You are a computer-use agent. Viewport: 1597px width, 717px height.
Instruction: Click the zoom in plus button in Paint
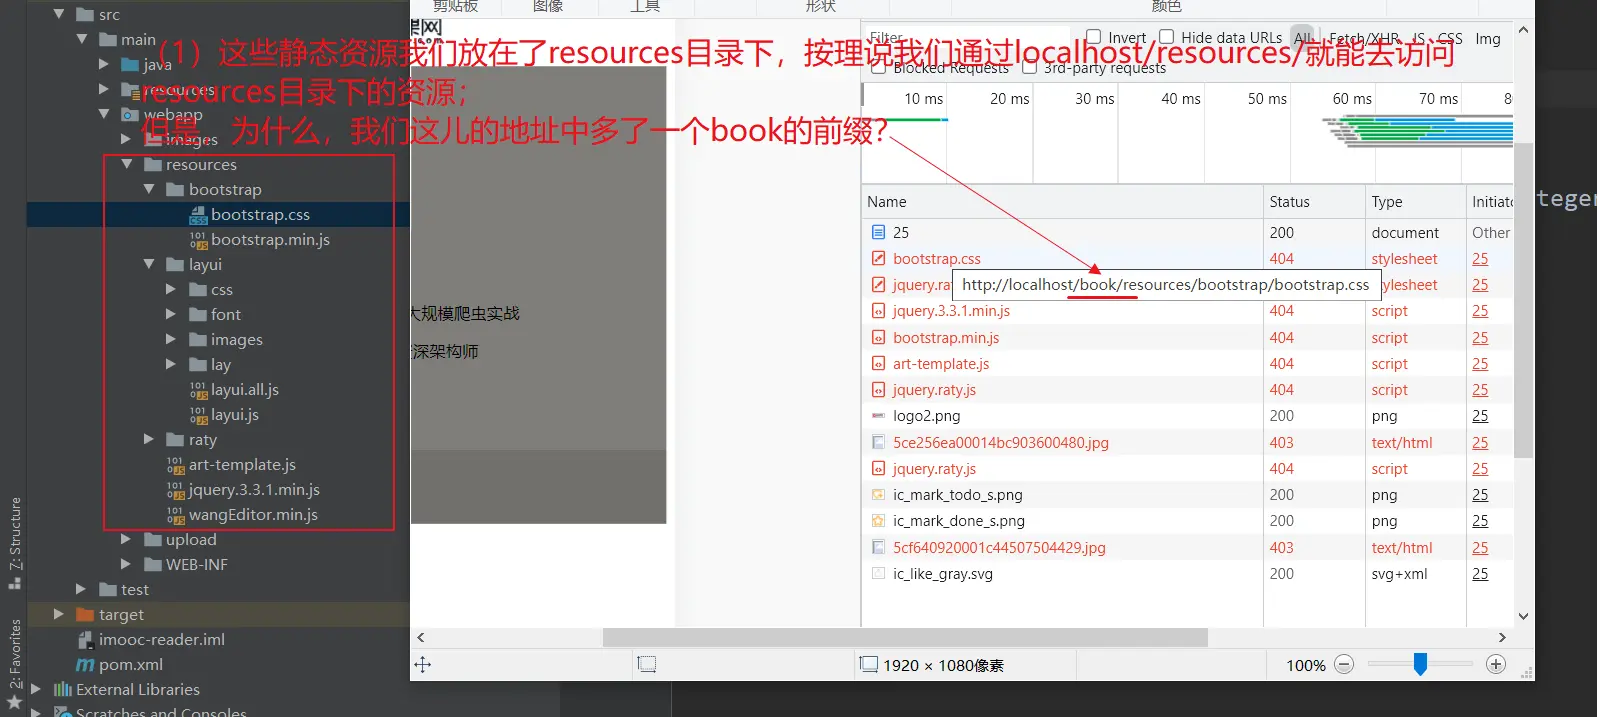click(x=1496, y=664)
